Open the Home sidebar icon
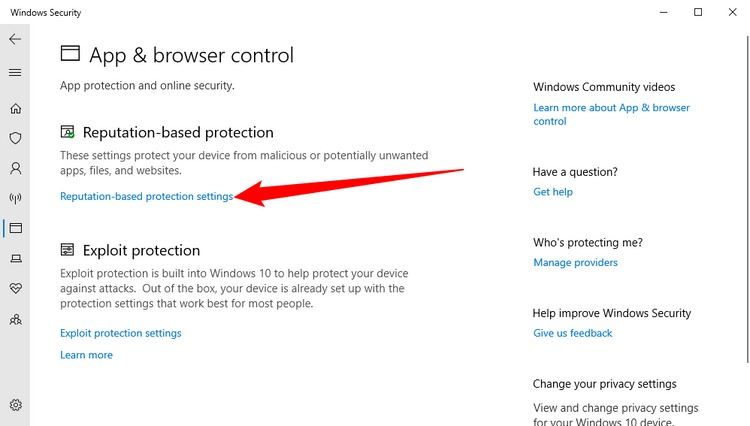The image size is (750, 426). point(15,109)
